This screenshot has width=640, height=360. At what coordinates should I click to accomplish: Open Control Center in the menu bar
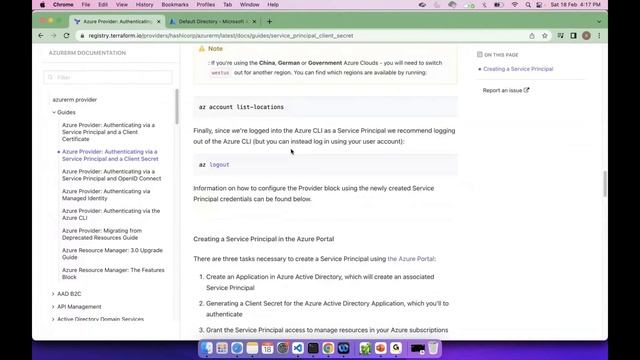[539, 5]
